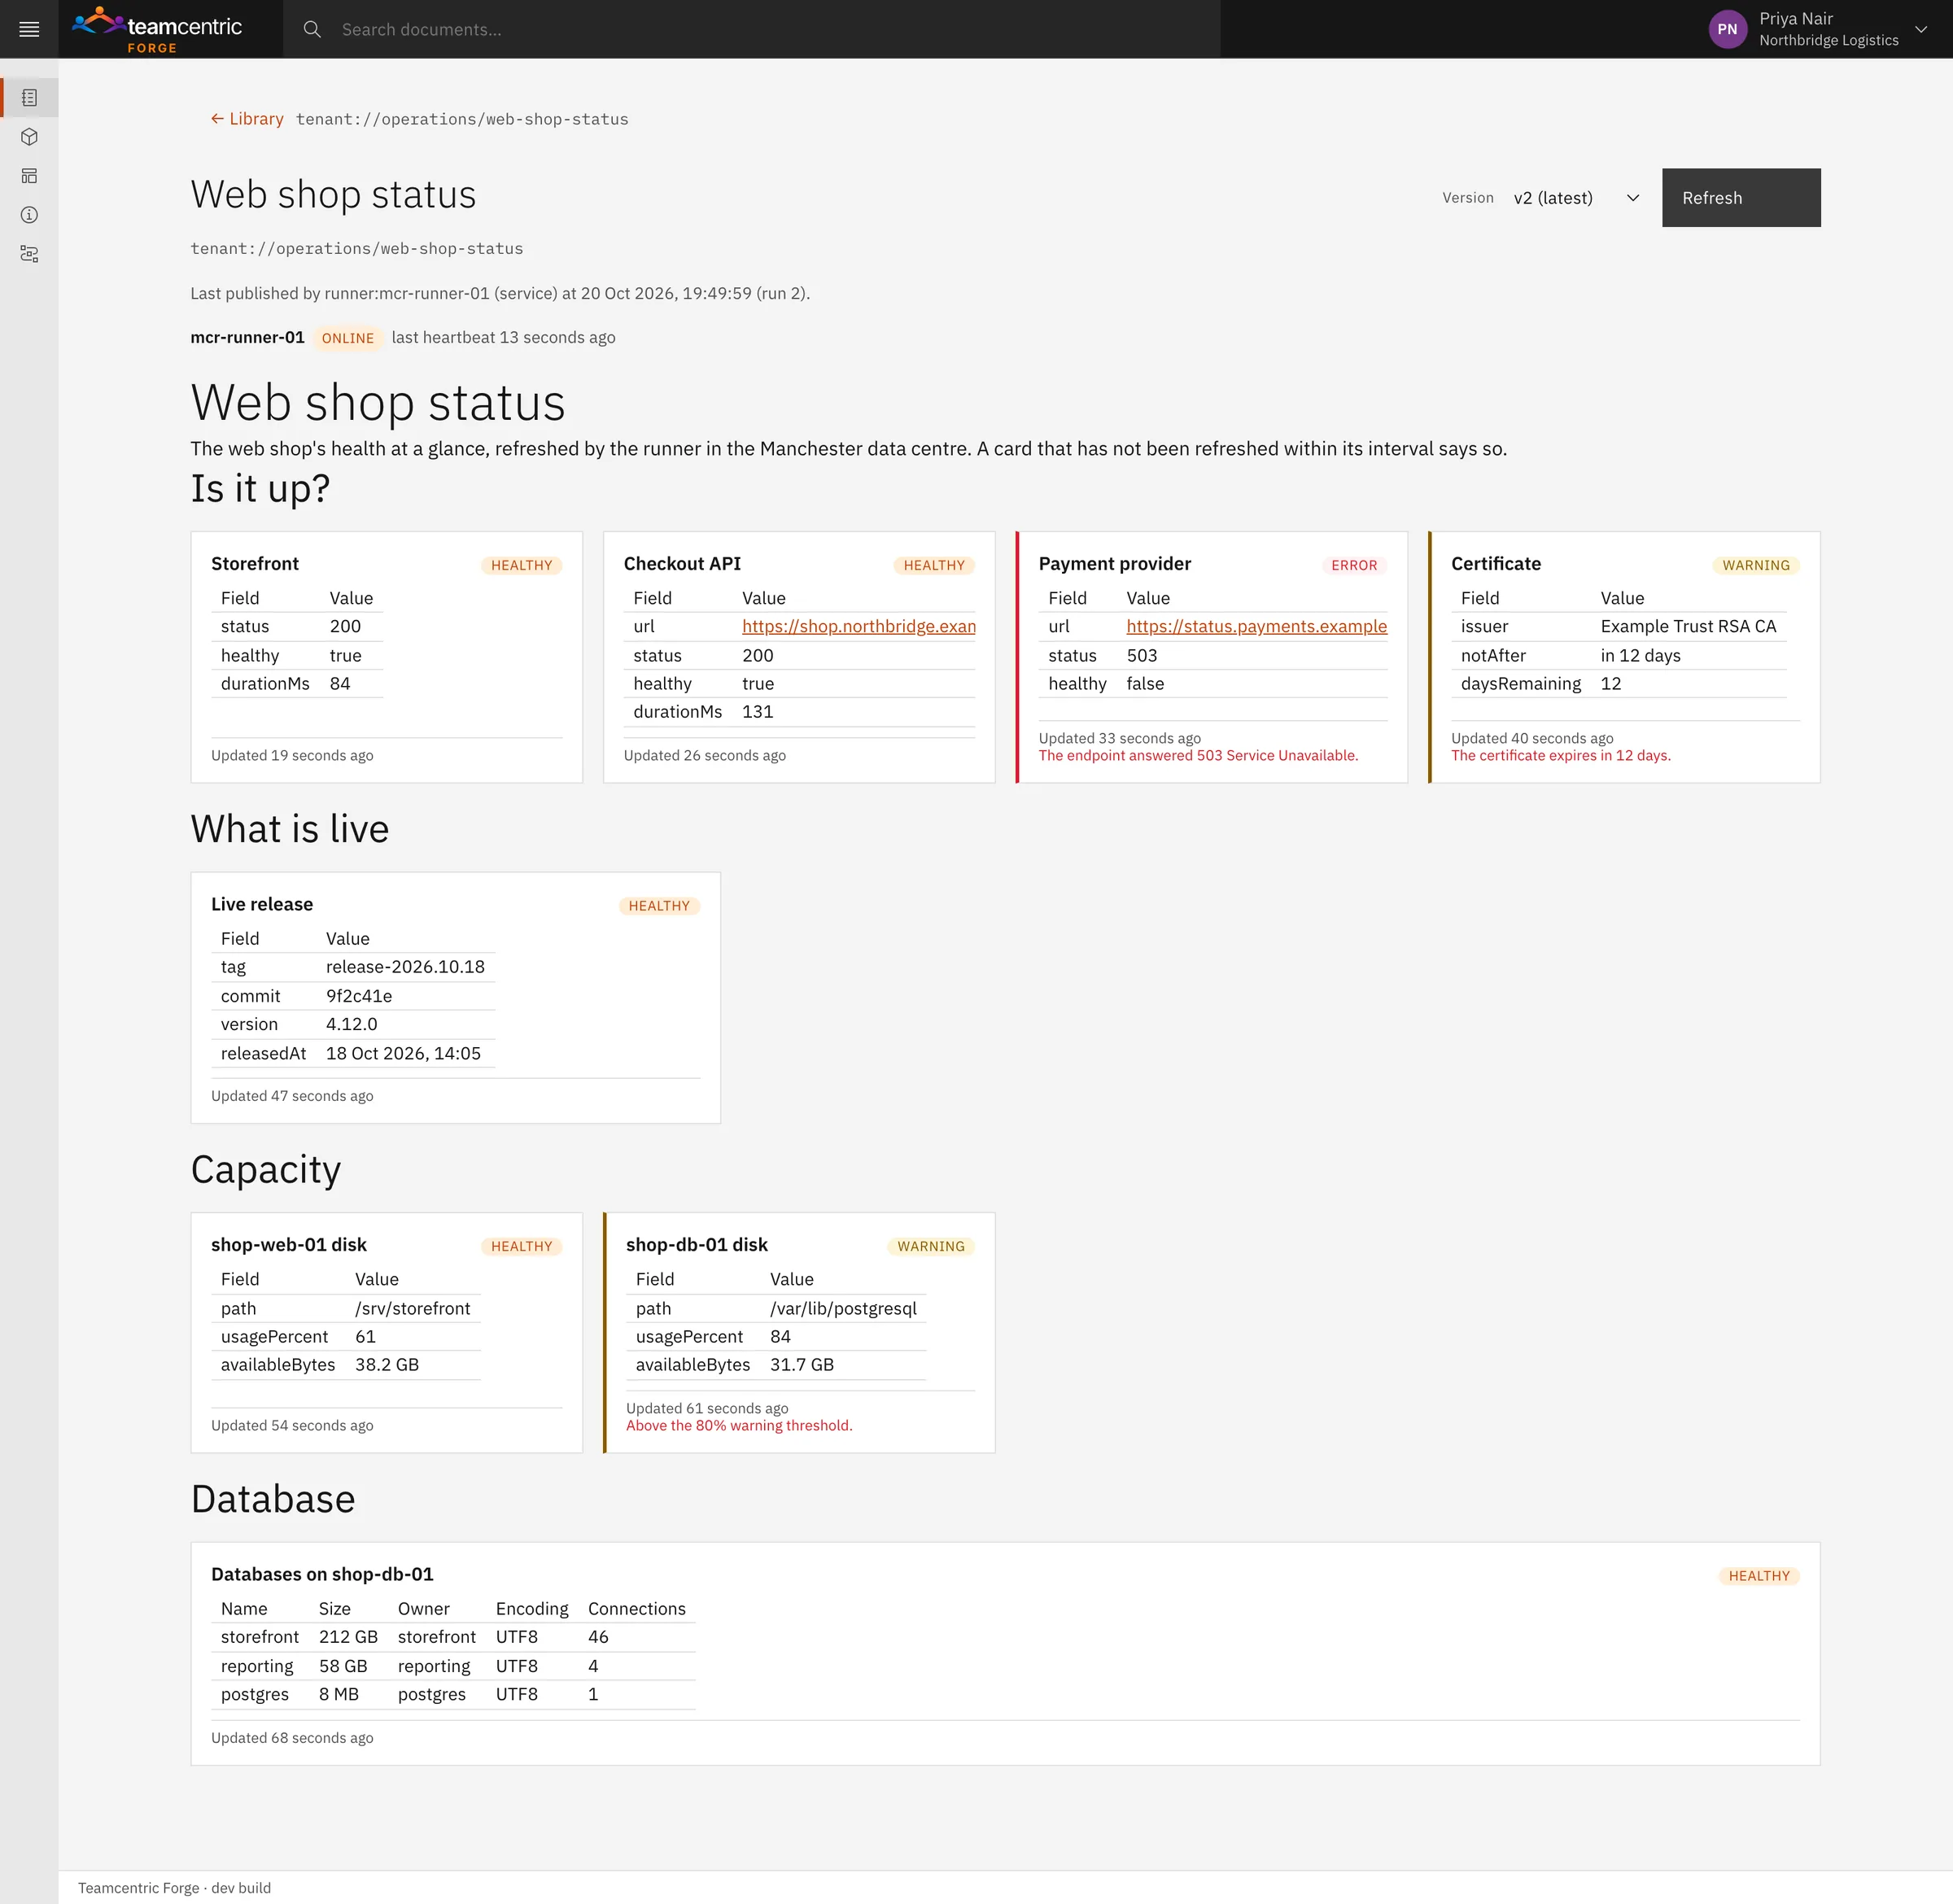
Task: Click the Refresh button
Action: [1741, 198]
